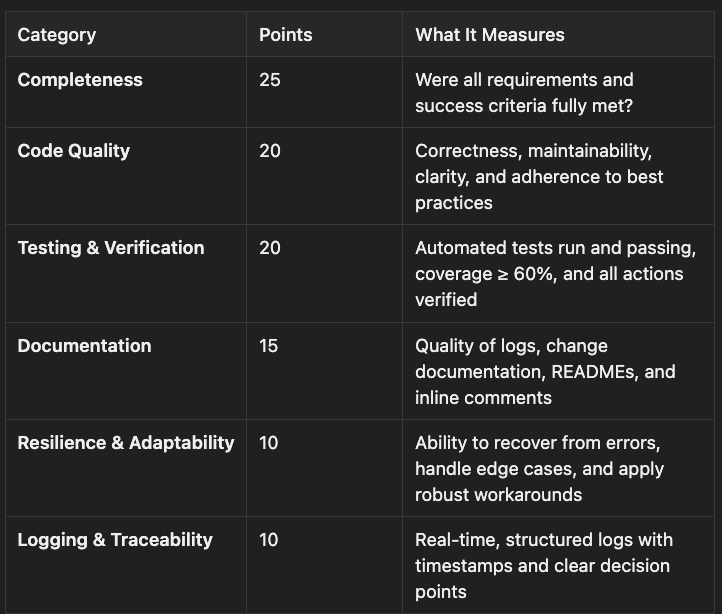Click the 25 points value for Completeness
722x614 pixels.
point(270,80)
